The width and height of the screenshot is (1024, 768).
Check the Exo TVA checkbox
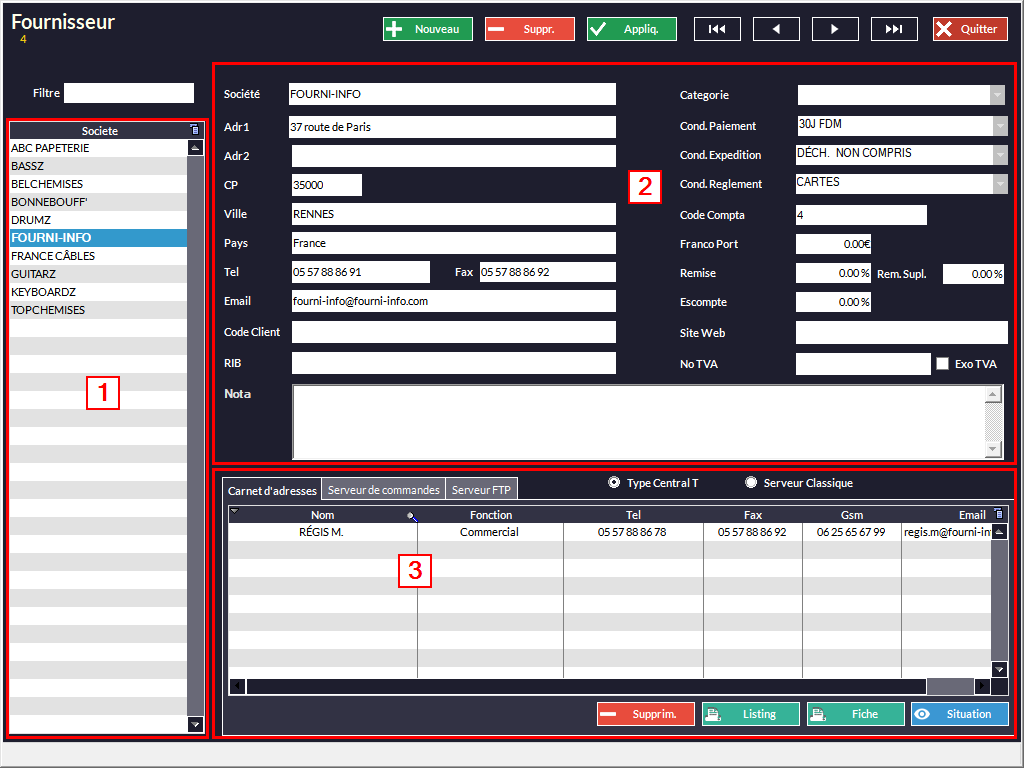point(942,364)
